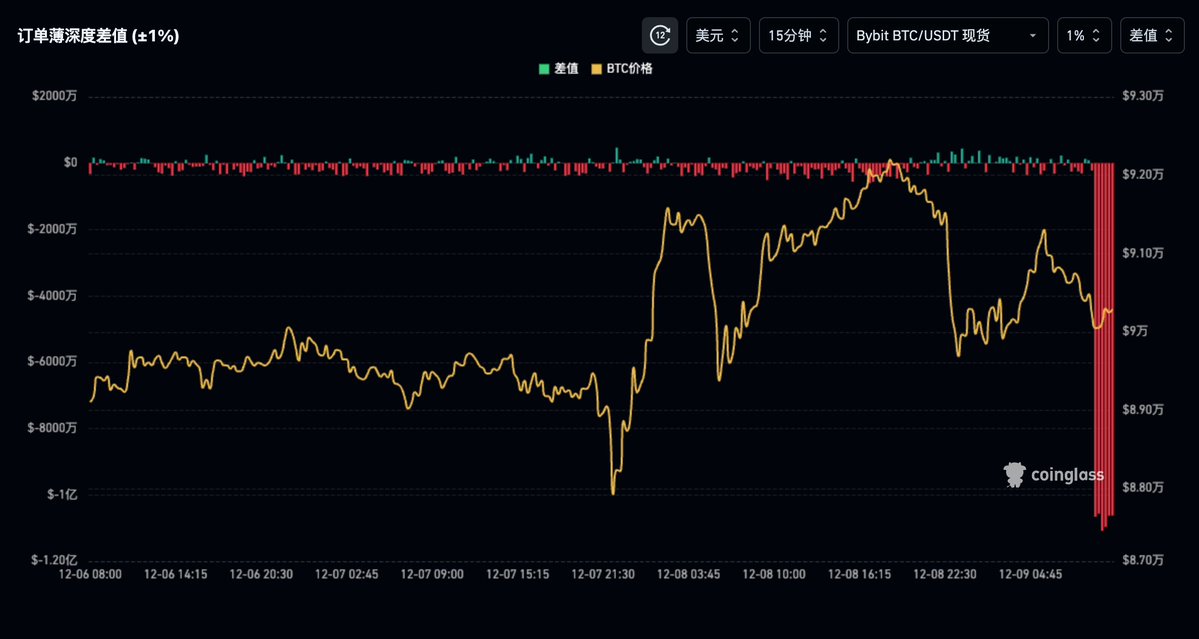The height and width of the screenshot is (639, 1199).
Task: Open the 美元 currency dropdown
Action: [x=717, y=35]
